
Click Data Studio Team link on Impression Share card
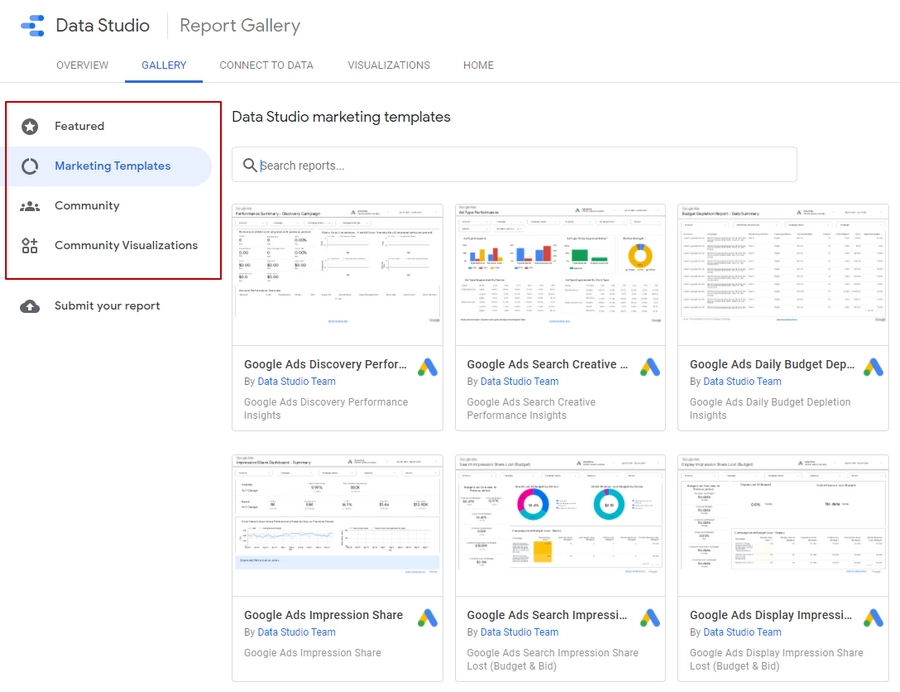click(296, 632)
